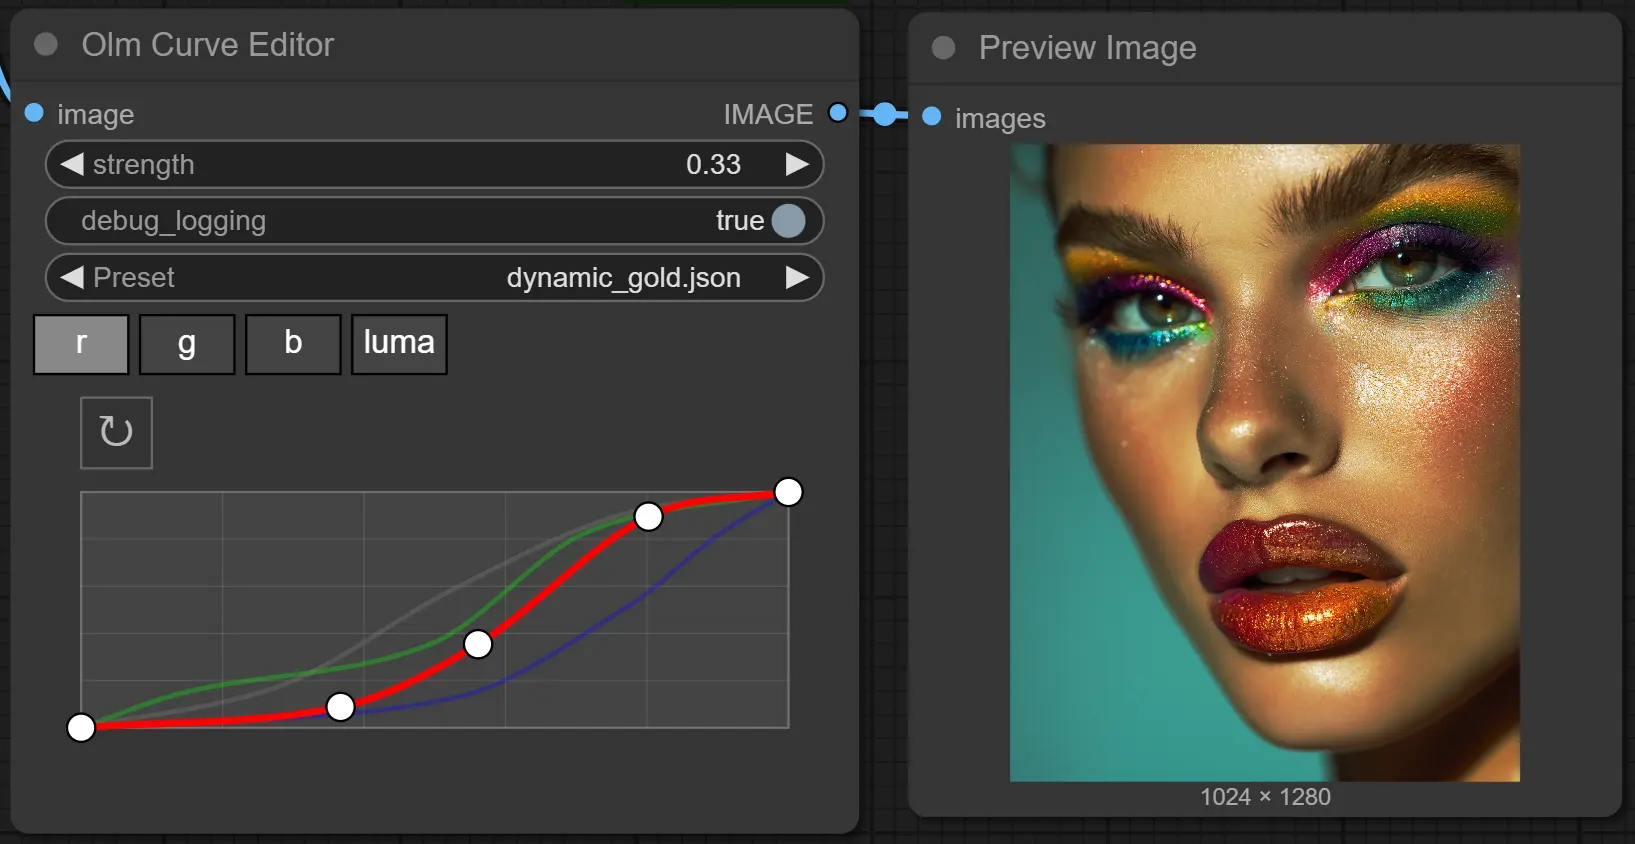The image size is (1635, 844).
Task: Click the reset curve icon
Action: coord(116,432)
